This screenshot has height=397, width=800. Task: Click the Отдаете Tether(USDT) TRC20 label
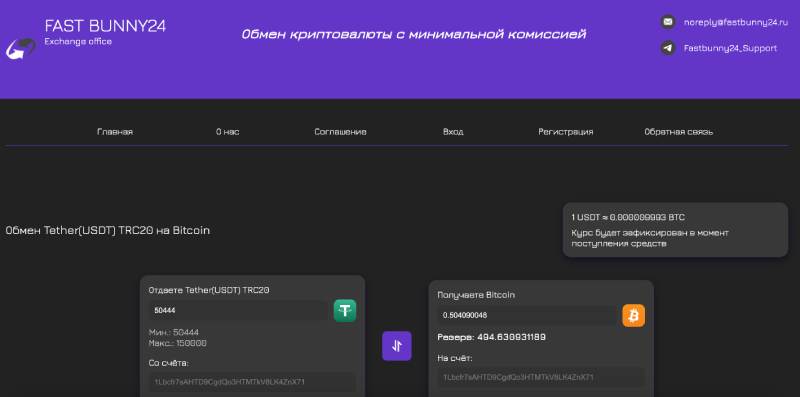coord(209,290)
